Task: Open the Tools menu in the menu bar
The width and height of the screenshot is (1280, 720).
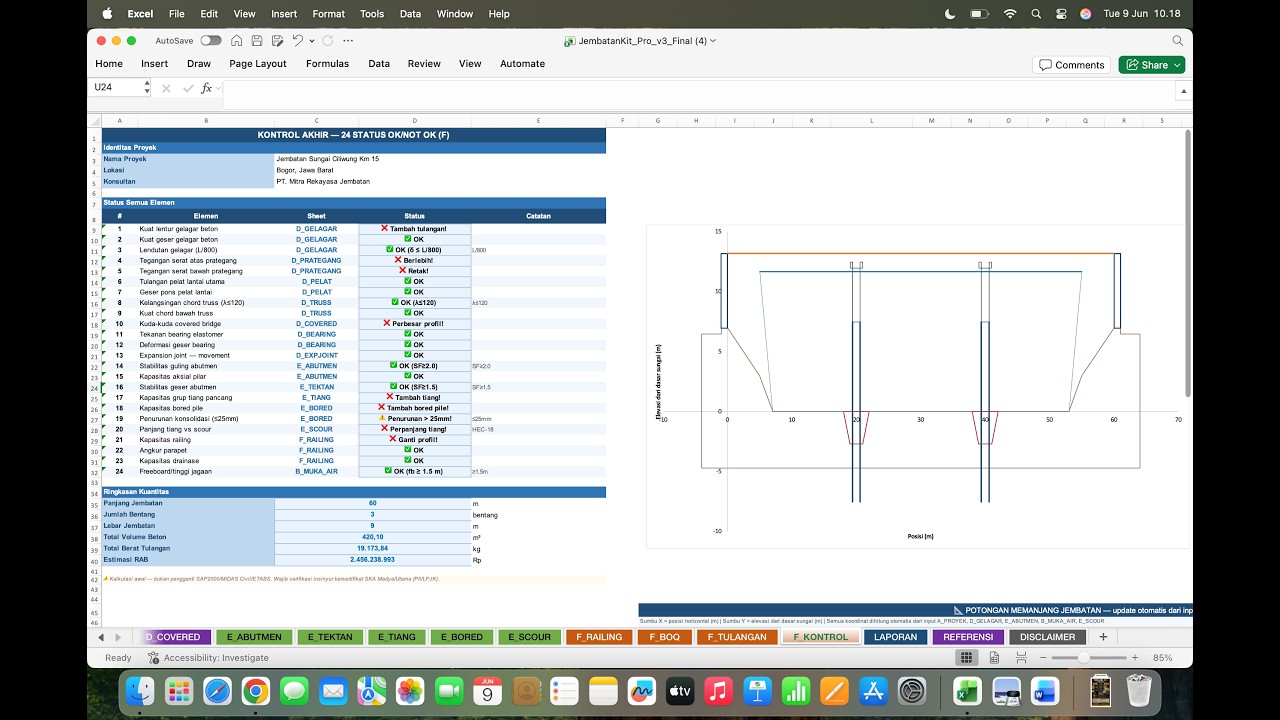Action: tap(372, 14)
